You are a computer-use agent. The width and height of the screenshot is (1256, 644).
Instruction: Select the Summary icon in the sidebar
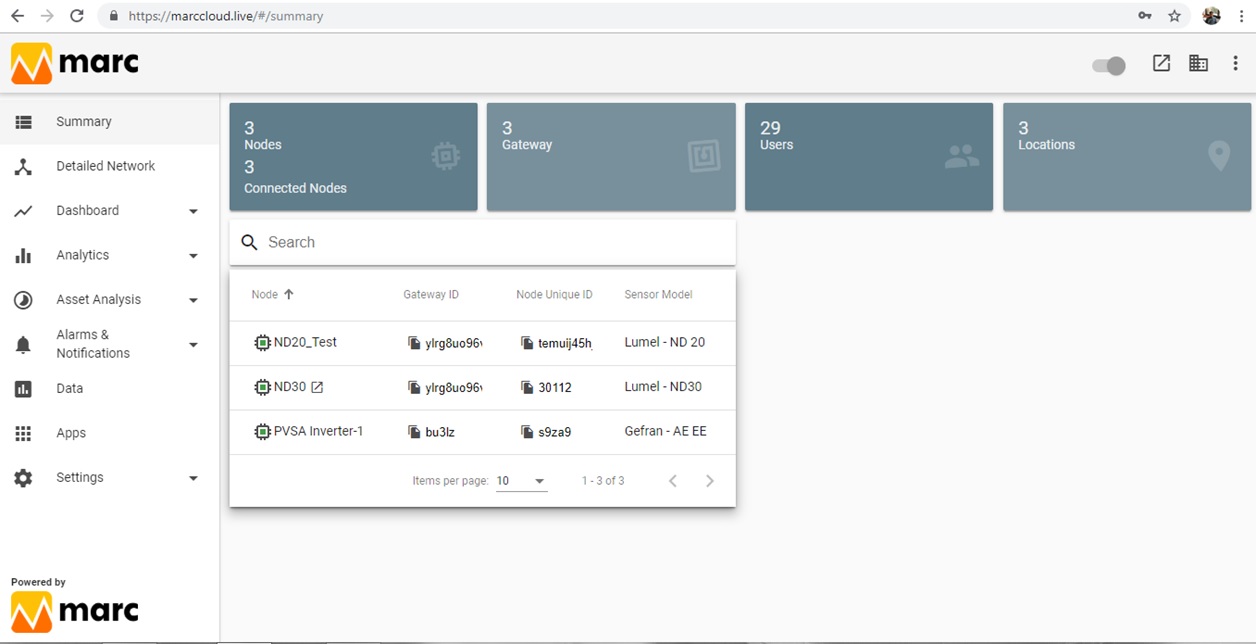click(24, 121)
